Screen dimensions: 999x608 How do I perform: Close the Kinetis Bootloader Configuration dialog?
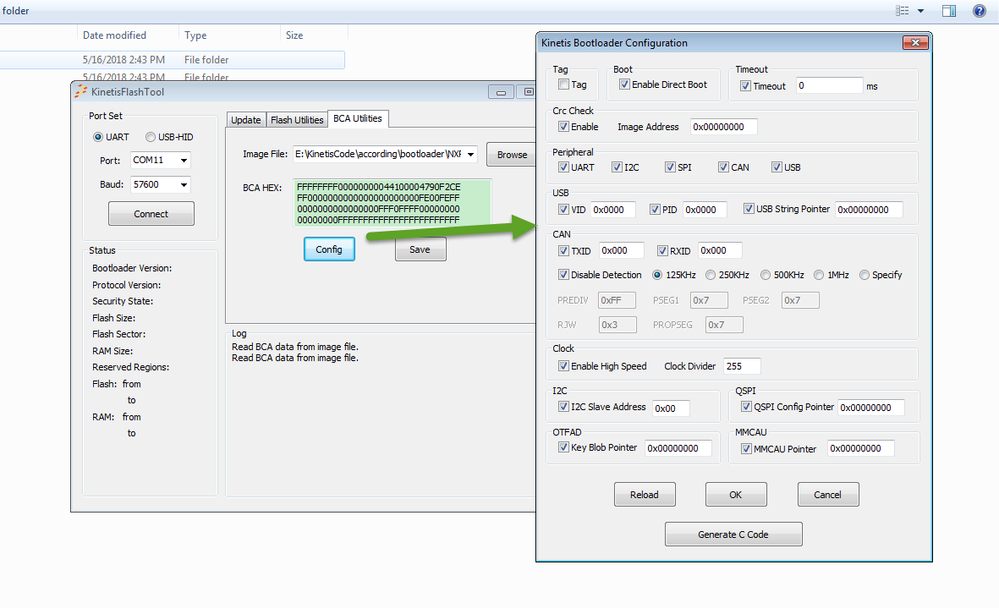pos(916,43)
